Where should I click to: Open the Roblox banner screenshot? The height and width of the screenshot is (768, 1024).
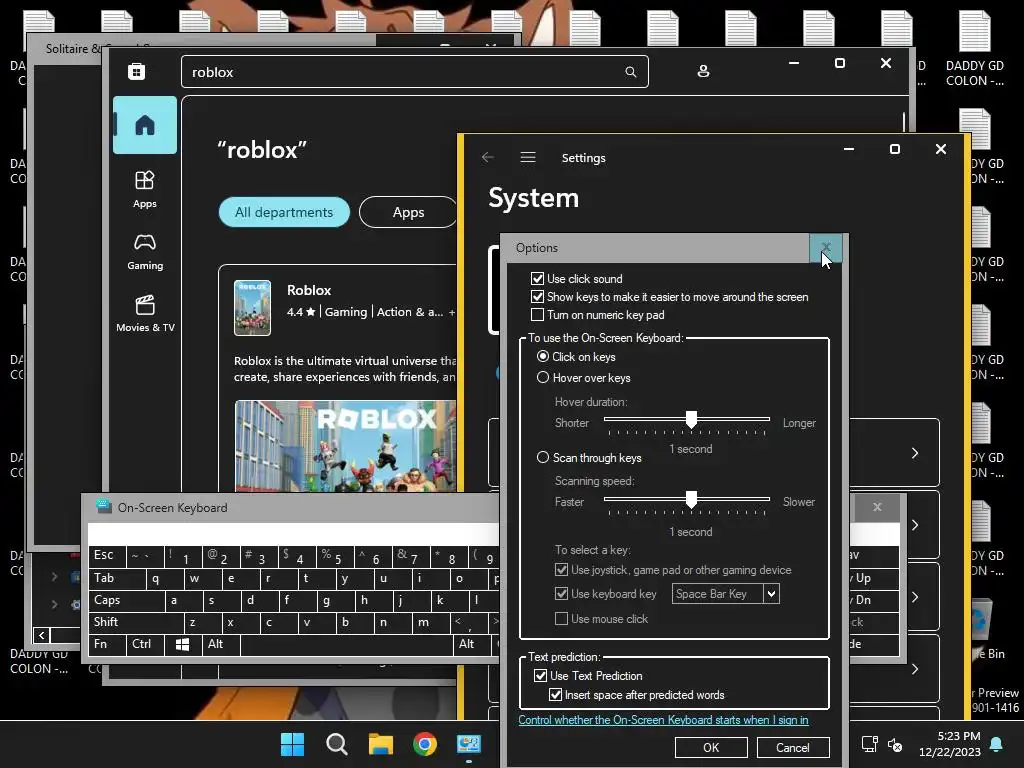345,445
